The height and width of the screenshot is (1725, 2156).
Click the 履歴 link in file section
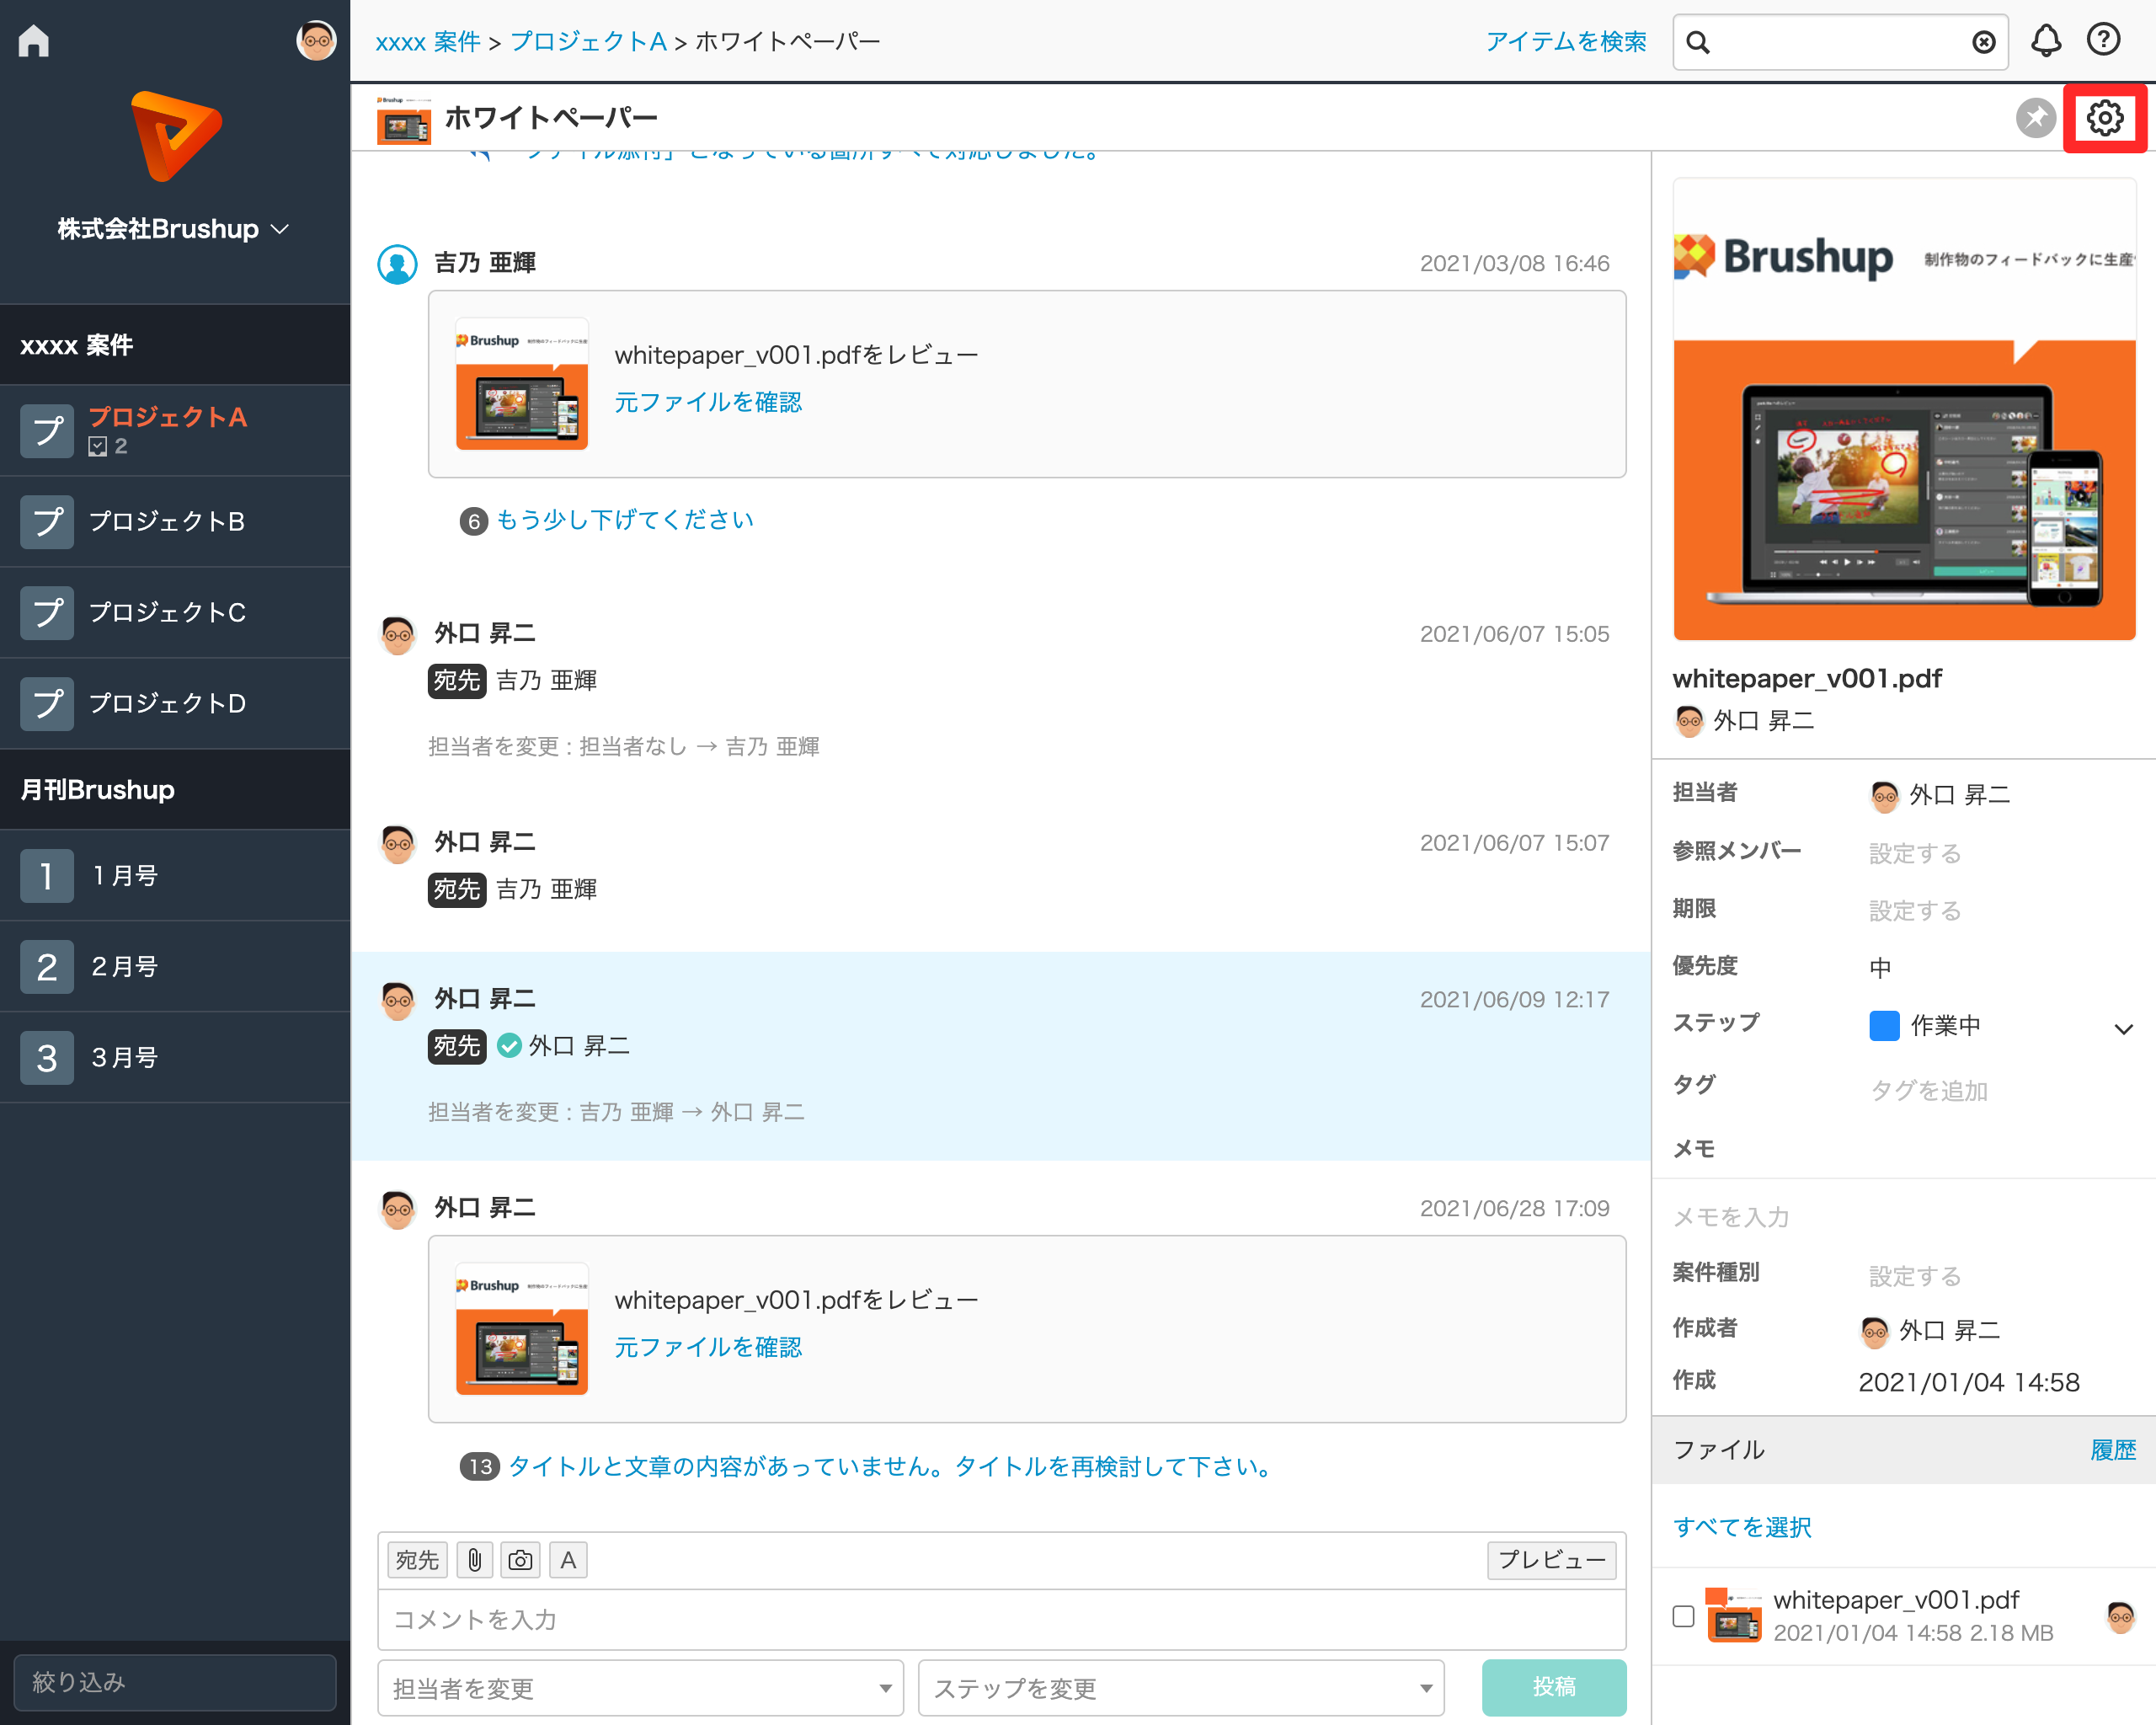click(x=2112, y=1449)
